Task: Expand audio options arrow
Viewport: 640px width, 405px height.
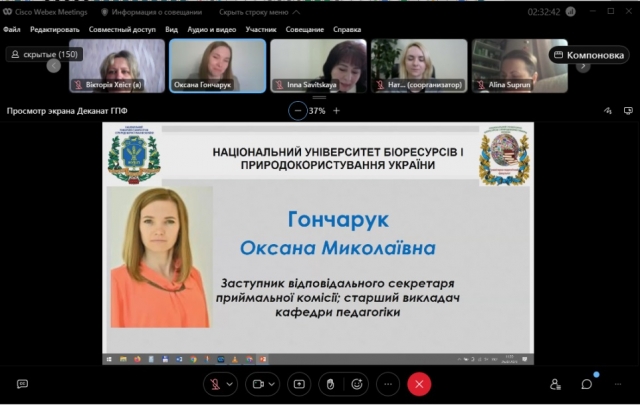Action: click(230, 384)
